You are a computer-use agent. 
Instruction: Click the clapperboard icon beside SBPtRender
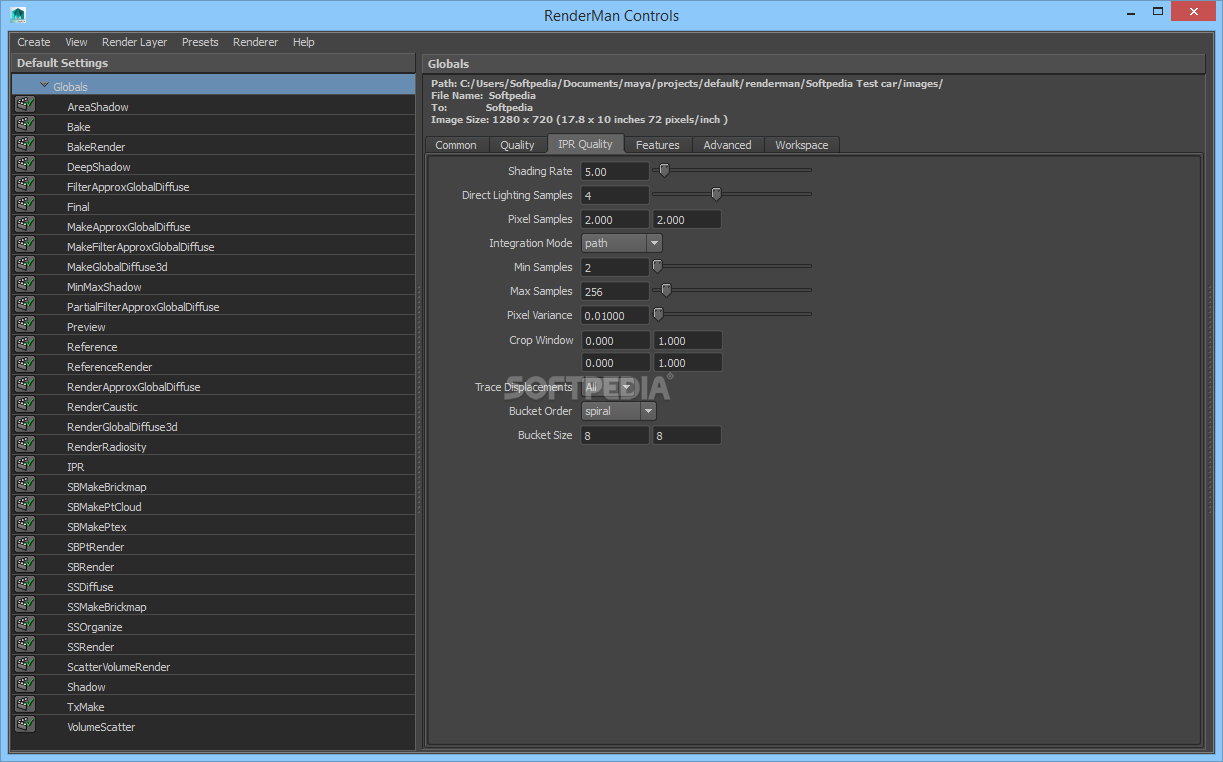pyautogui.click(x=25, y=545)
